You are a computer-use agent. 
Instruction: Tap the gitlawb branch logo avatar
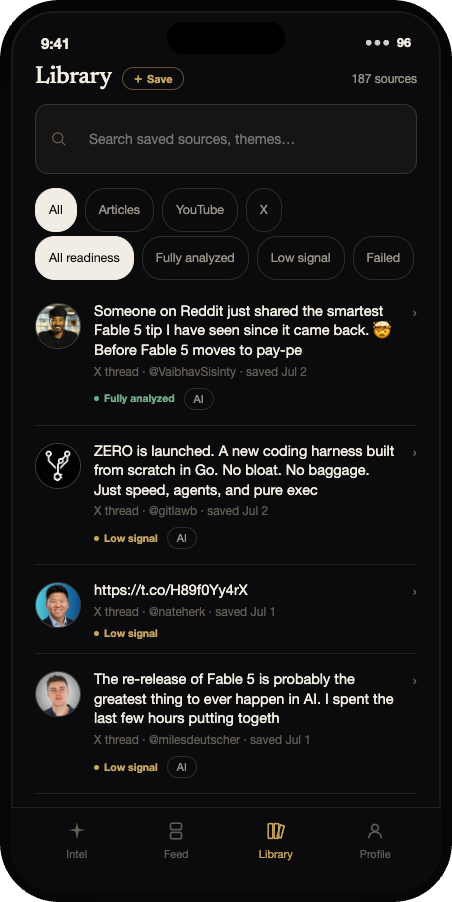click(58, 465)
